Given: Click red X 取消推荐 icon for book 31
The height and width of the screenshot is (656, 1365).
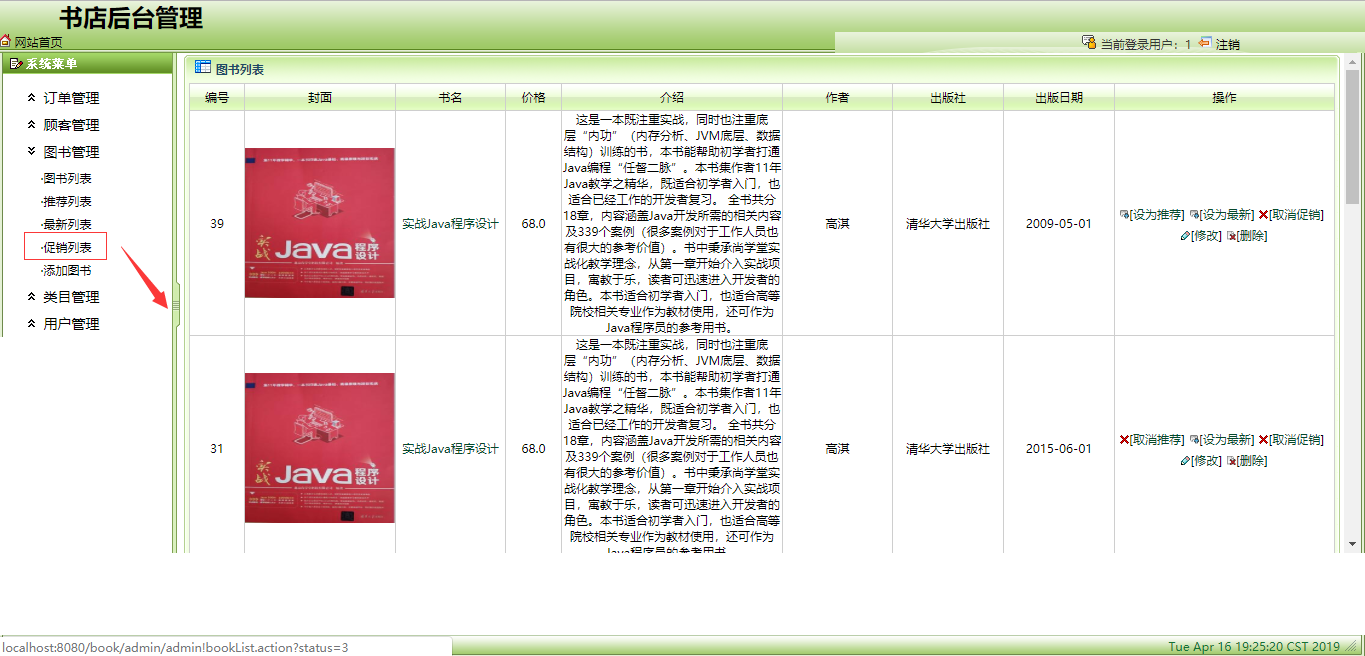Looking at the screenshot, I should (x=1124, y=440).
